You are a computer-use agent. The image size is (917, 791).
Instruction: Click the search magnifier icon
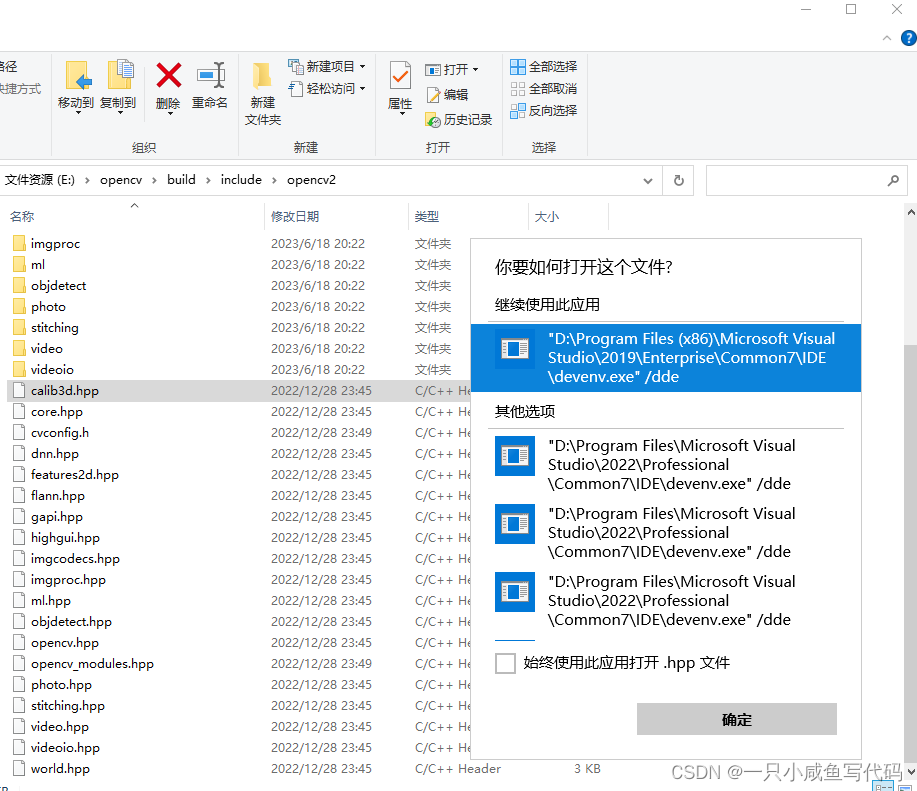[893, 181]
